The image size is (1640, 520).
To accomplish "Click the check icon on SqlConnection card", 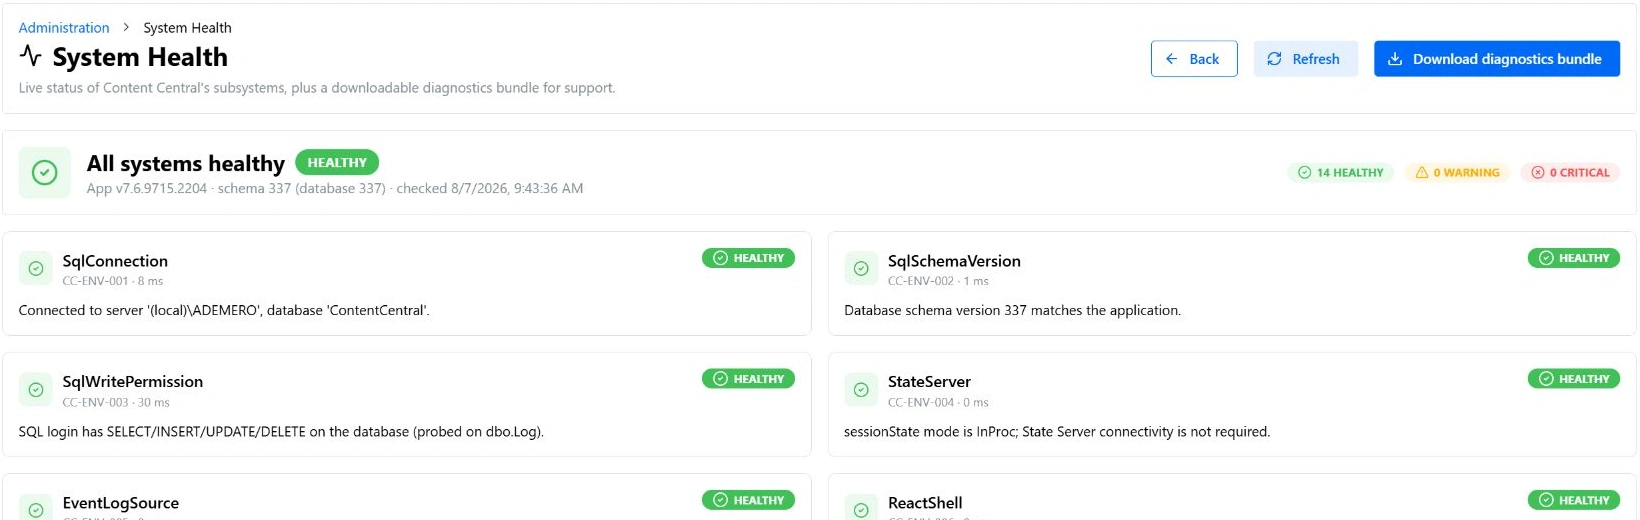I will click(x=36, y=268).
